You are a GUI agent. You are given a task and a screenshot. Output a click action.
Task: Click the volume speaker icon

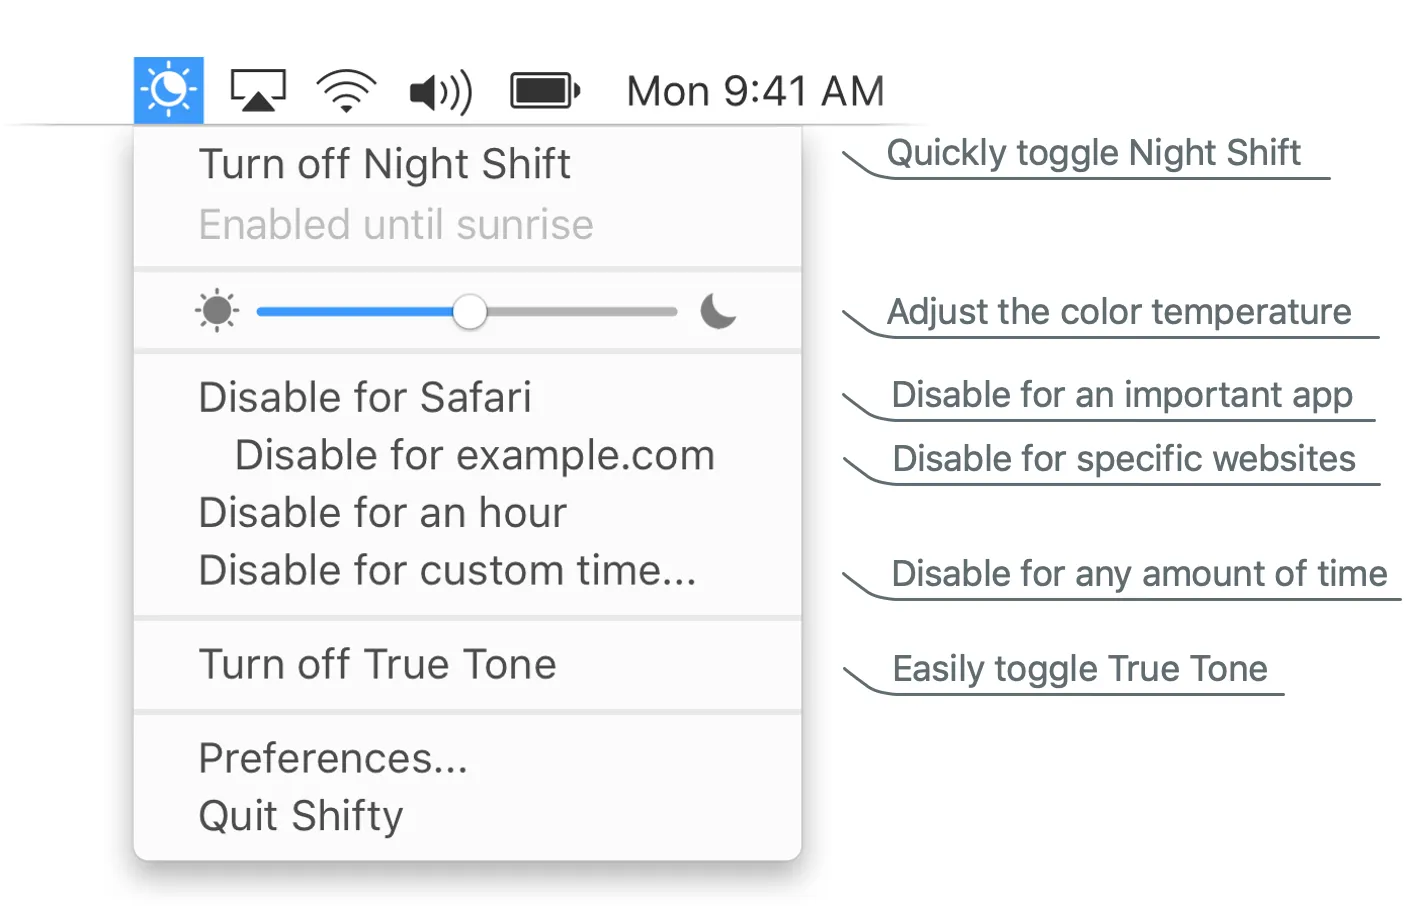[x=438, y=90]
